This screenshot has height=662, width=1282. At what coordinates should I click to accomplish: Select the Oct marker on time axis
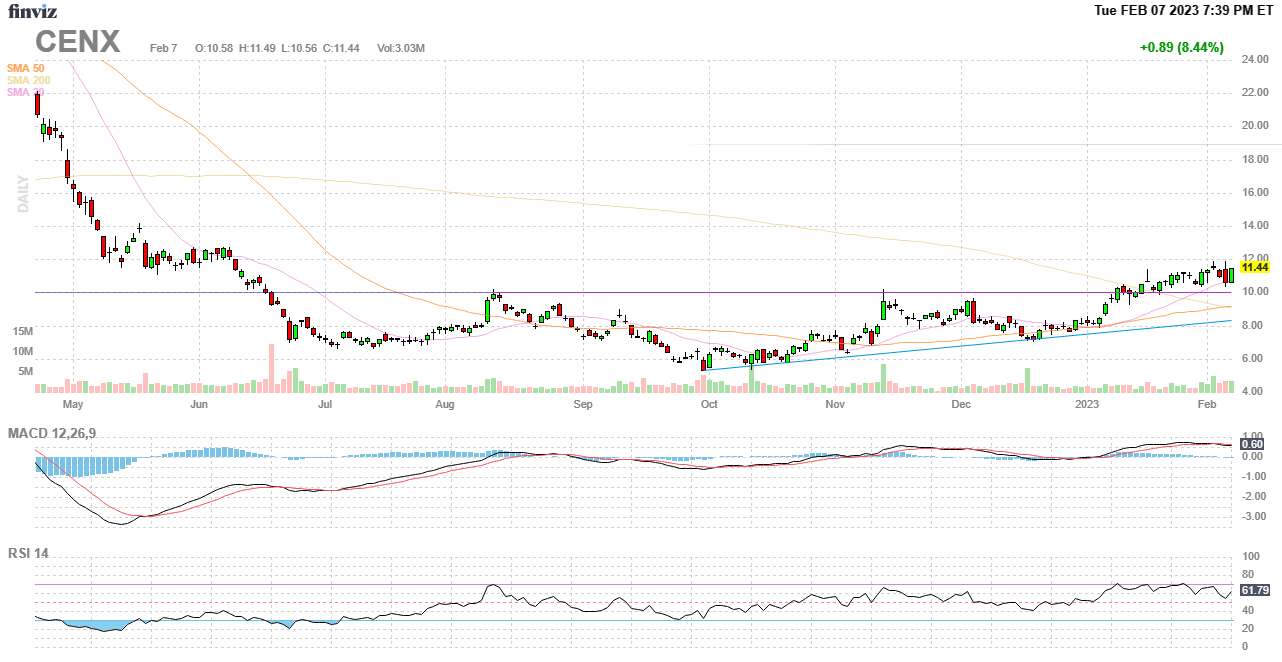coord(709,405)
